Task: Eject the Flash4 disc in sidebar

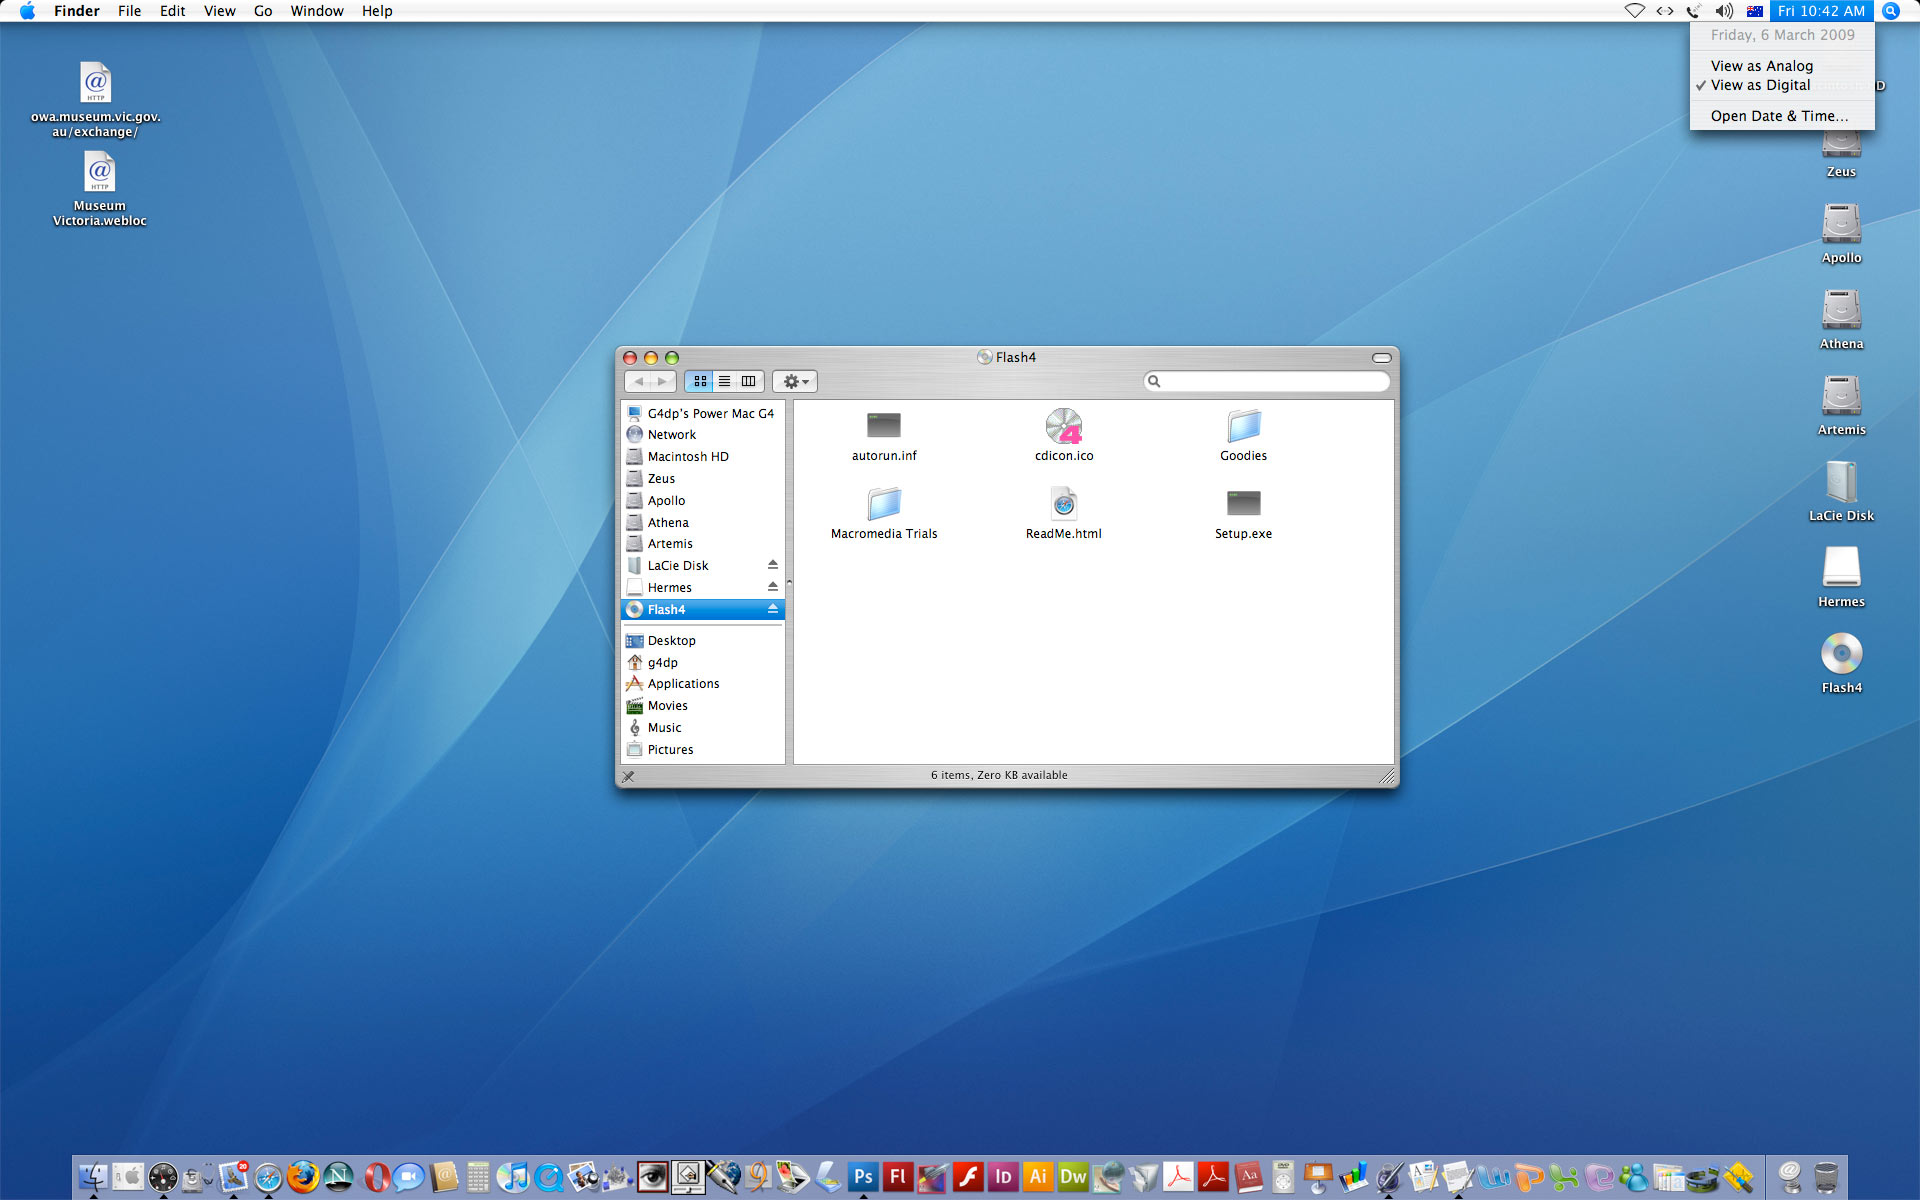Action: coord(772,609)
